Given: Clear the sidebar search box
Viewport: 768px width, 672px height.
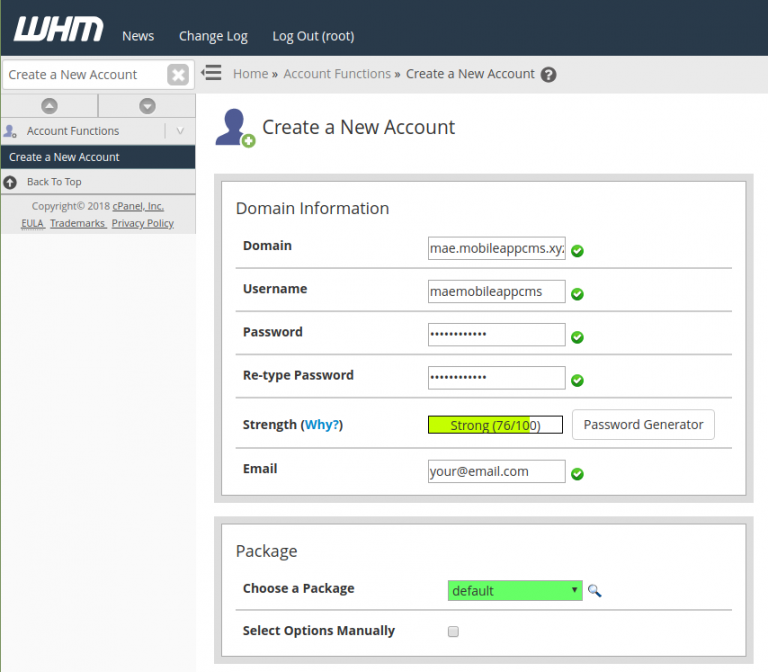Looking at the screenshot, I should tap(177, 75).
